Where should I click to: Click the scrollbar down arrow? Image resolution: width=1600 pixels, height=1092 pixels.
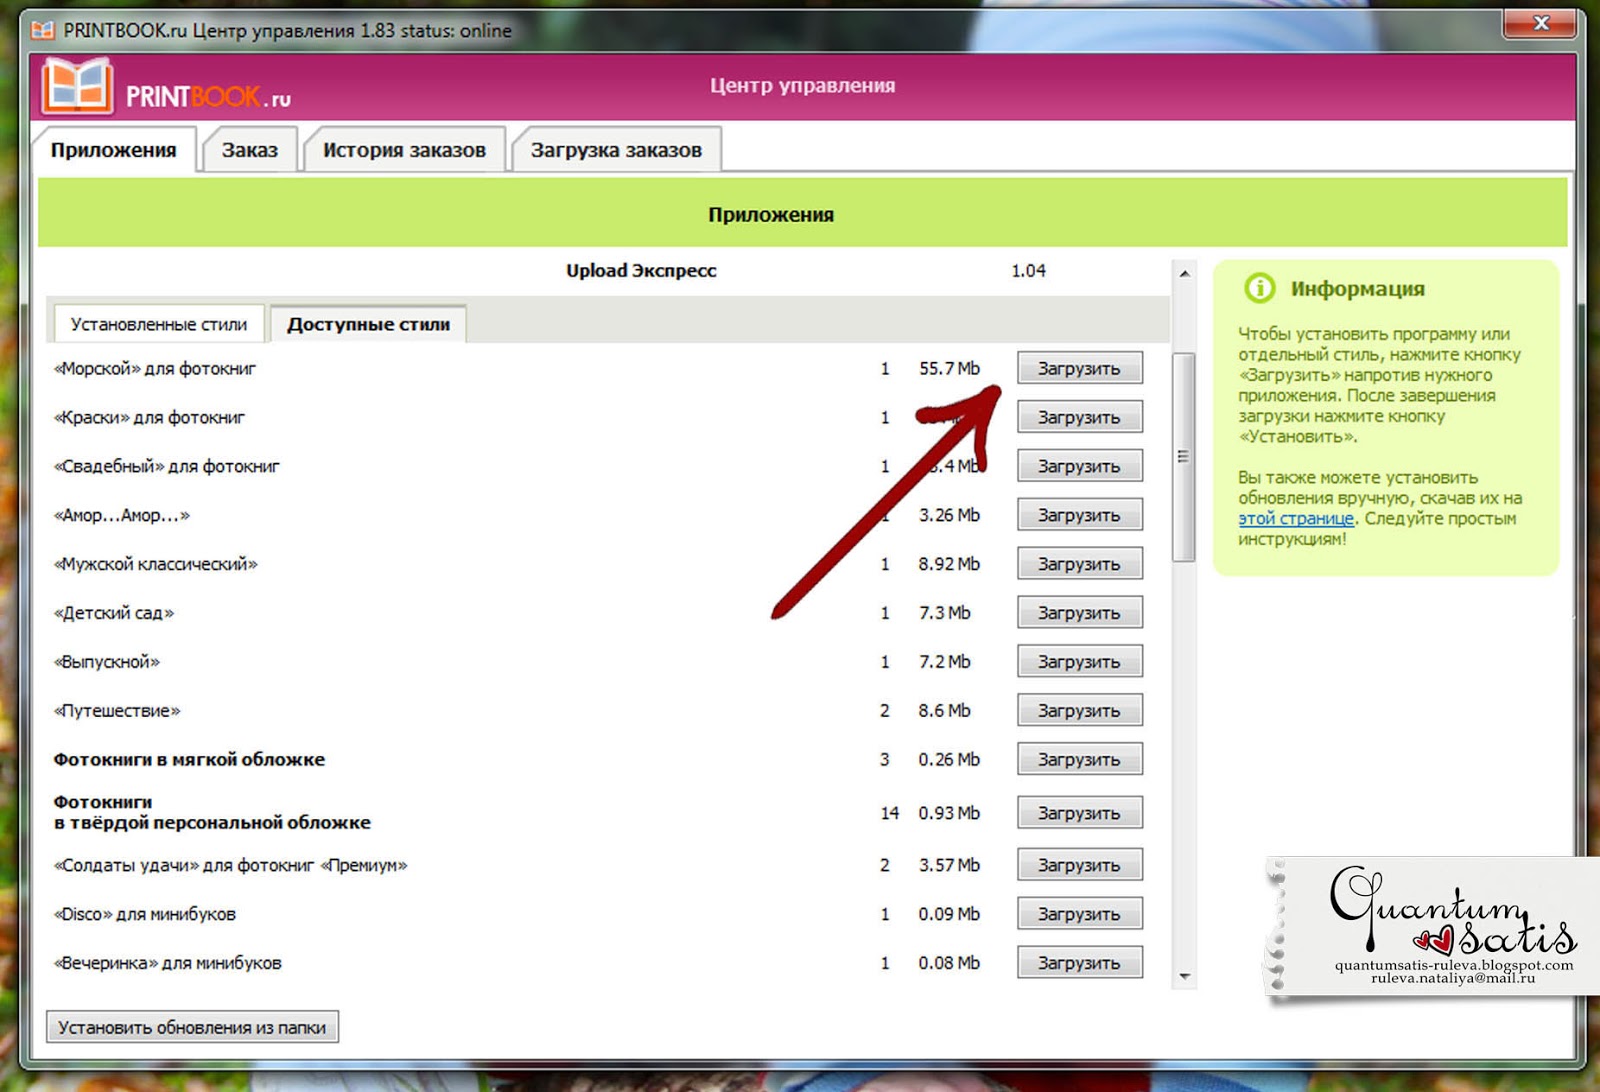click(x=1184, y=977)
